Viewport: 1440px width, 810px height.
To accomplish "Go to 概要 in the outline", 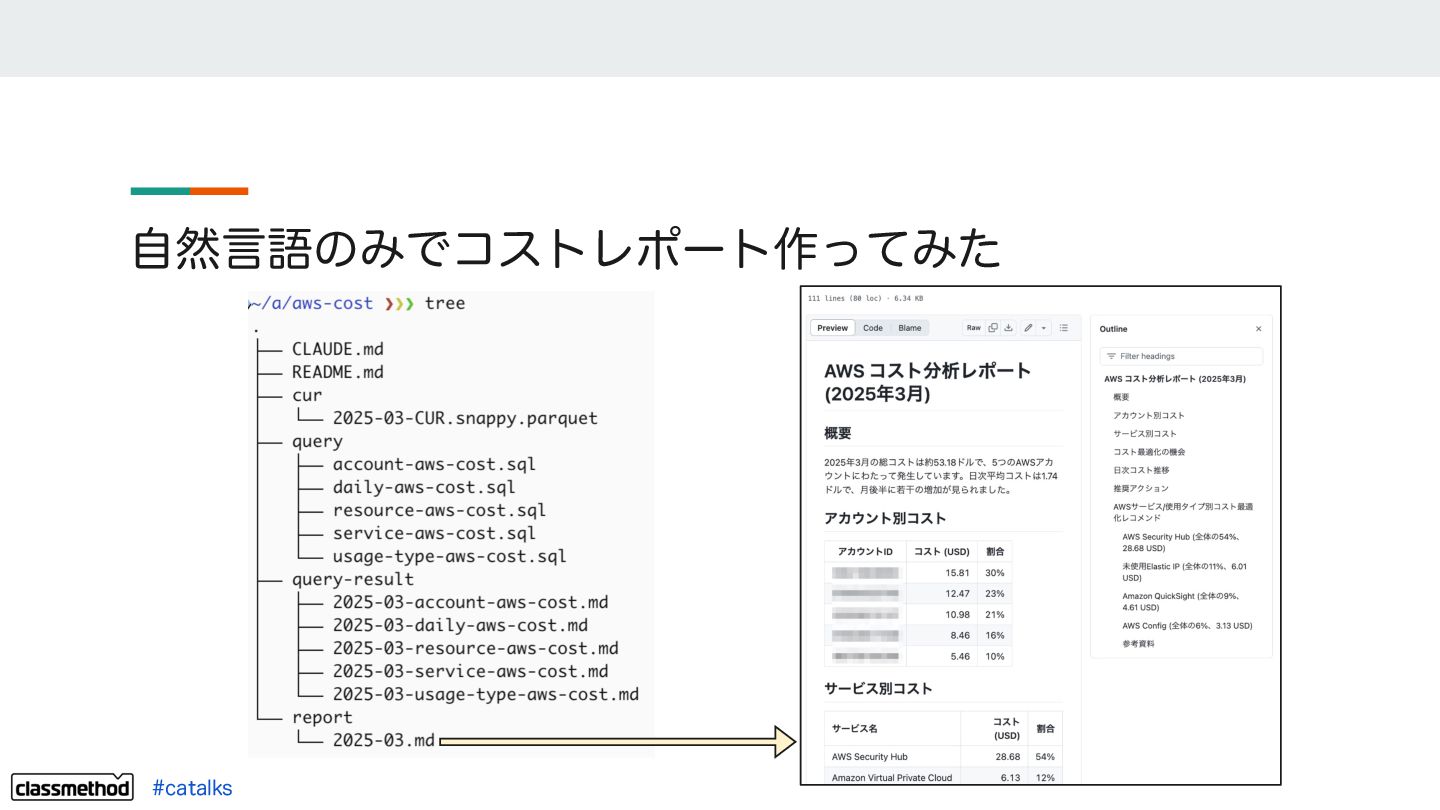I will (x=1121, y=397).
